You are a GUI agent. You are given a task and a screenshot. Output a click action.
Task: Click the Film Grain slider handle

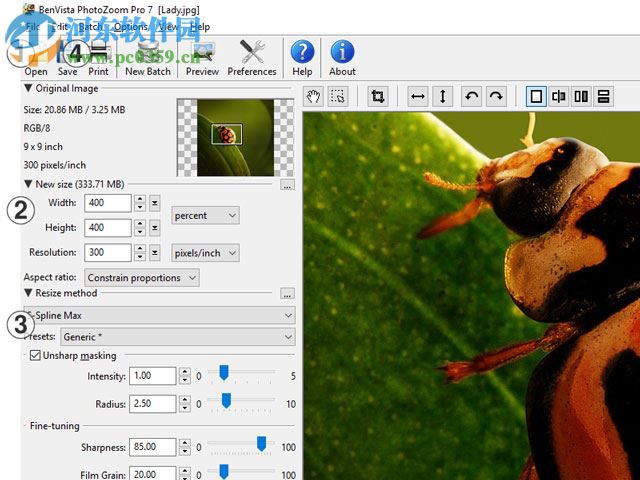pyautogui.click(x=224, y=471)
